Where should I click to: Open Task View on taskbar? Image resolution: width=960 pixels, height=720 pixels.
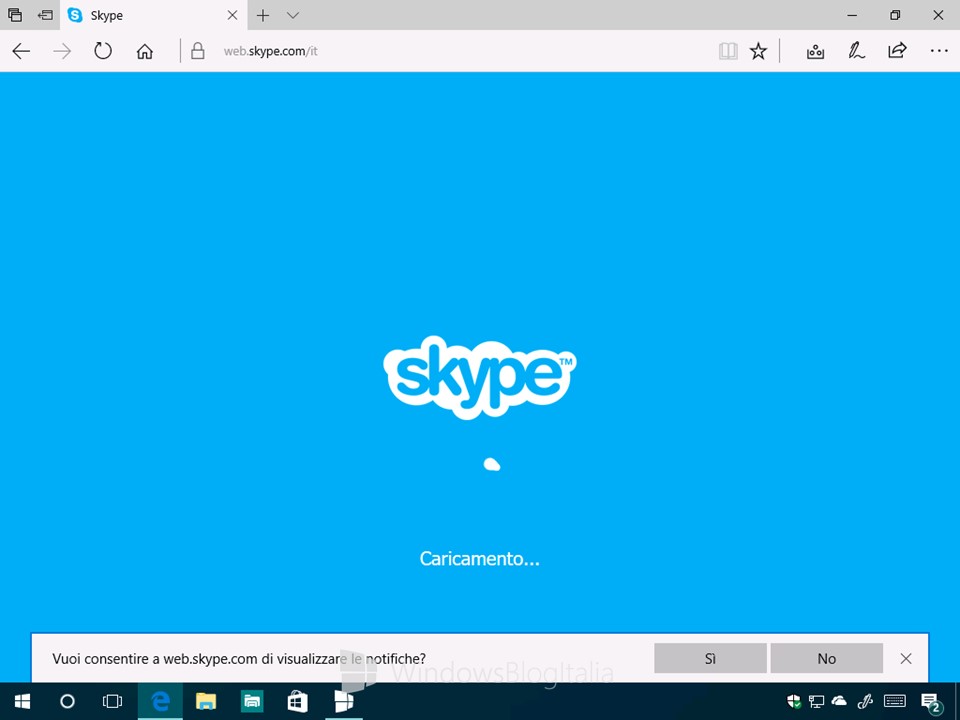coord(113,701)
